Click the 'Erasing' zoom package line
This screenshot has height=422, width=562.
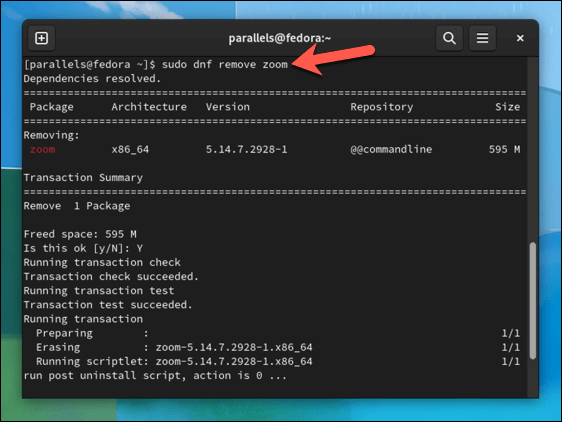point(174,347)
